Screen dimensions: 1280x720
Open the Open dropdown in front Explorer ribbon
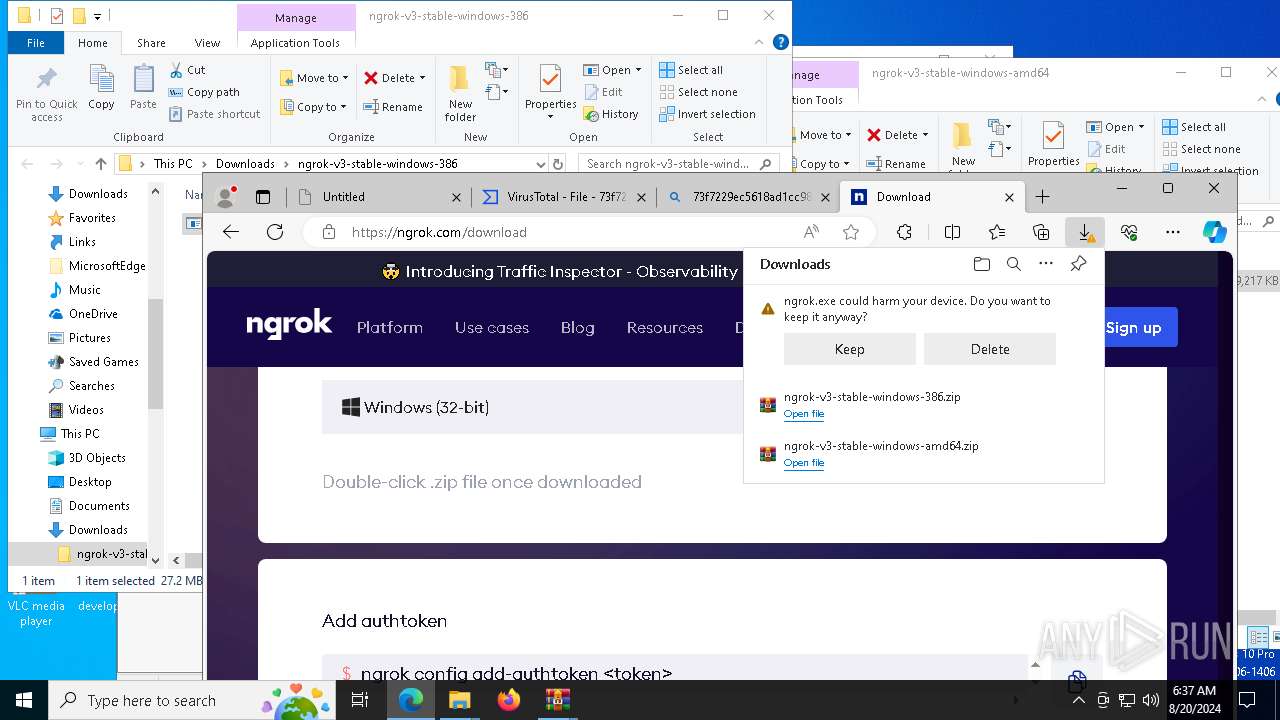[x=612, y=70]
